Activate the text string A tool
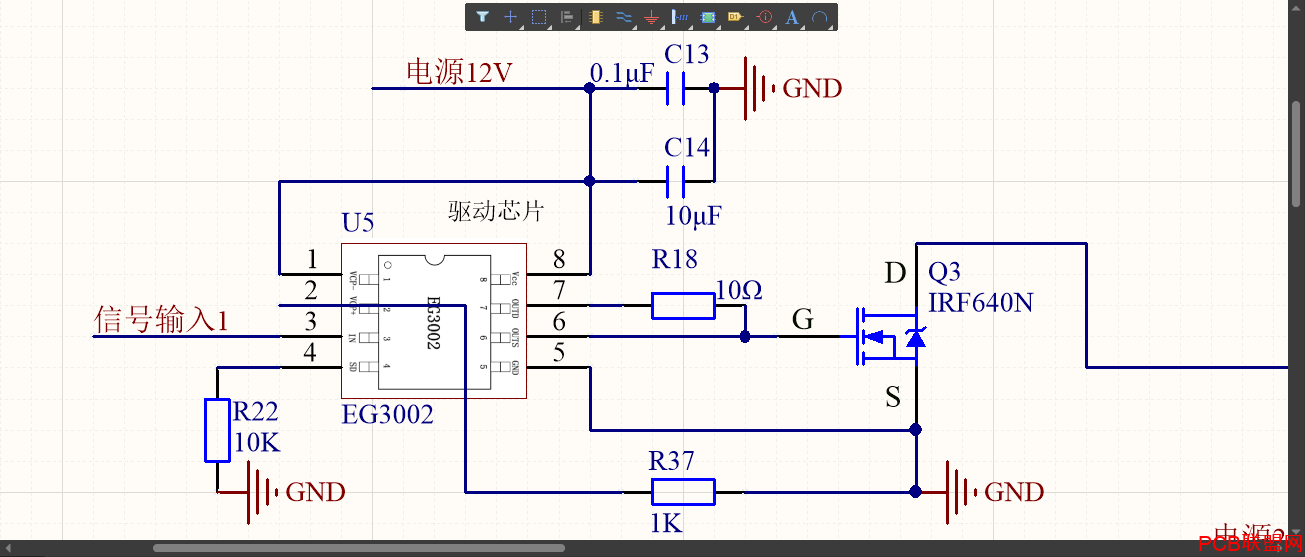The image size is (1305, 557). [x=792, y=17]
